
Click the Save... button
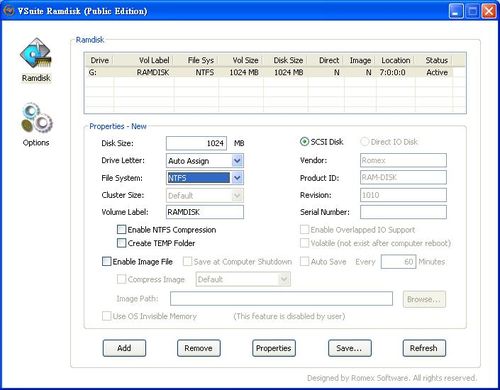tap(350, 348)
